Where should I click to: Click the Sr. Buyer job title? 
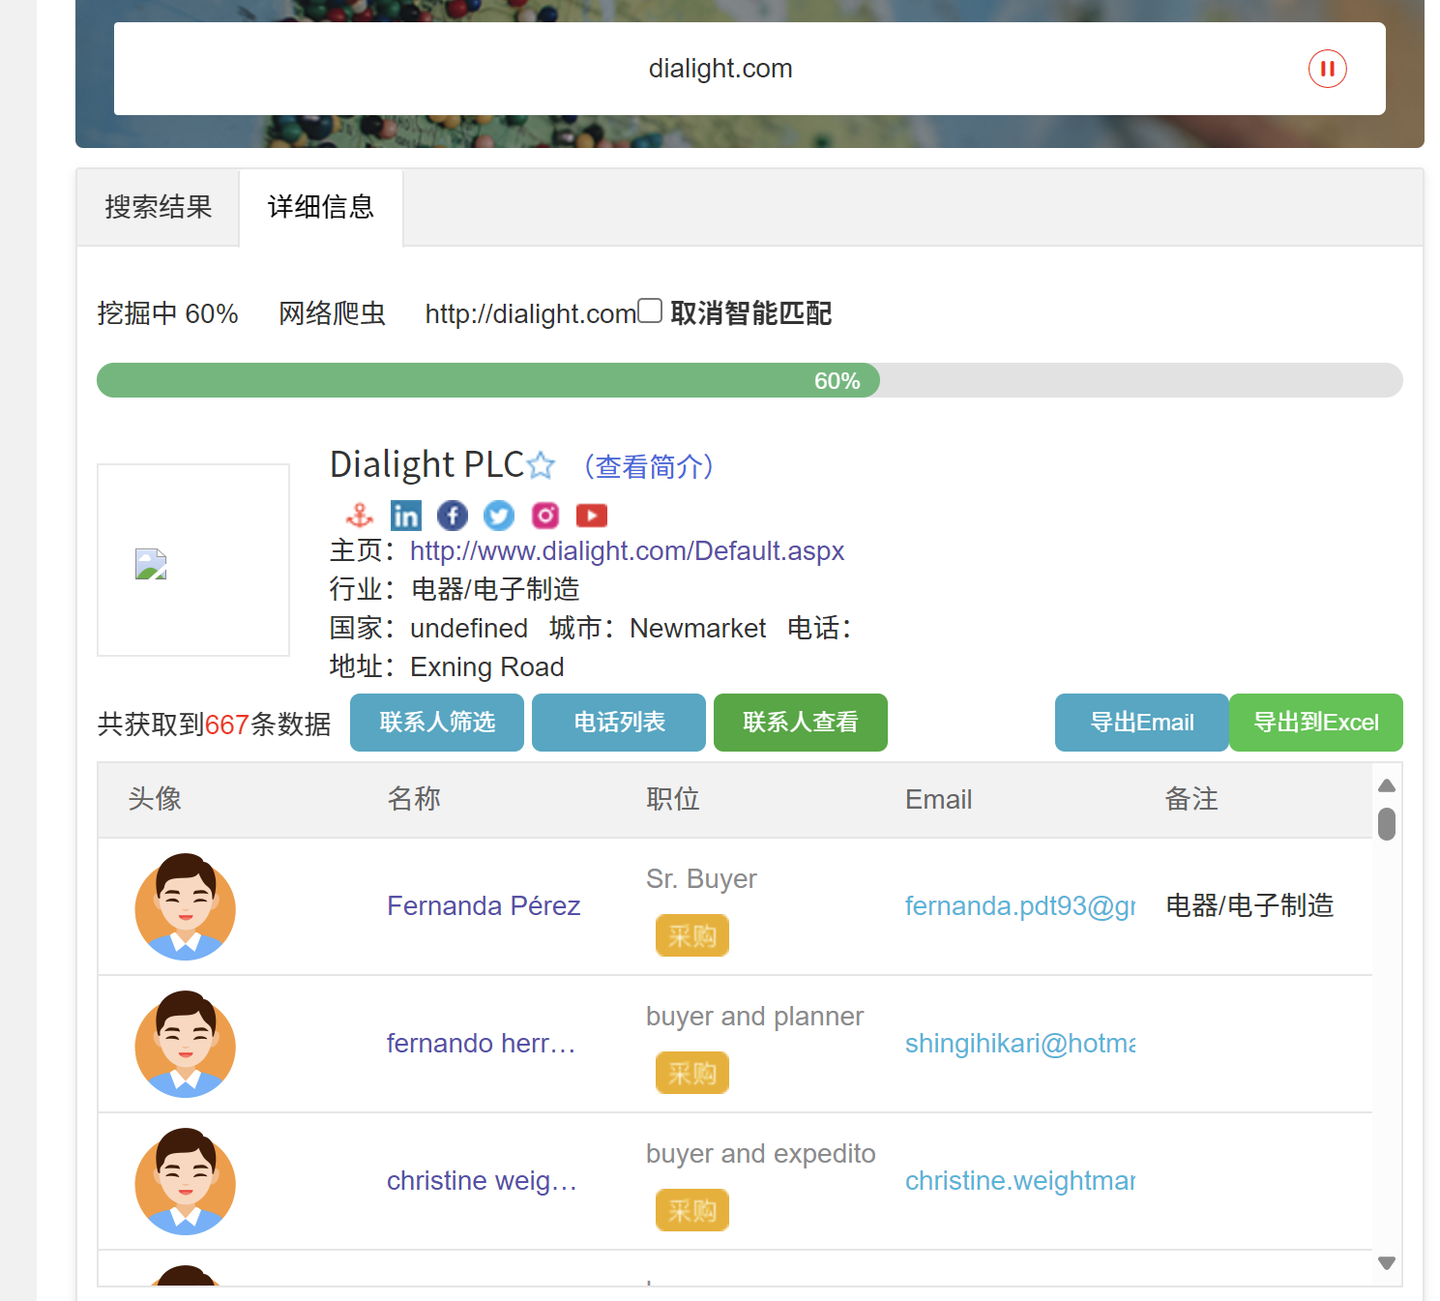point(701,879)
